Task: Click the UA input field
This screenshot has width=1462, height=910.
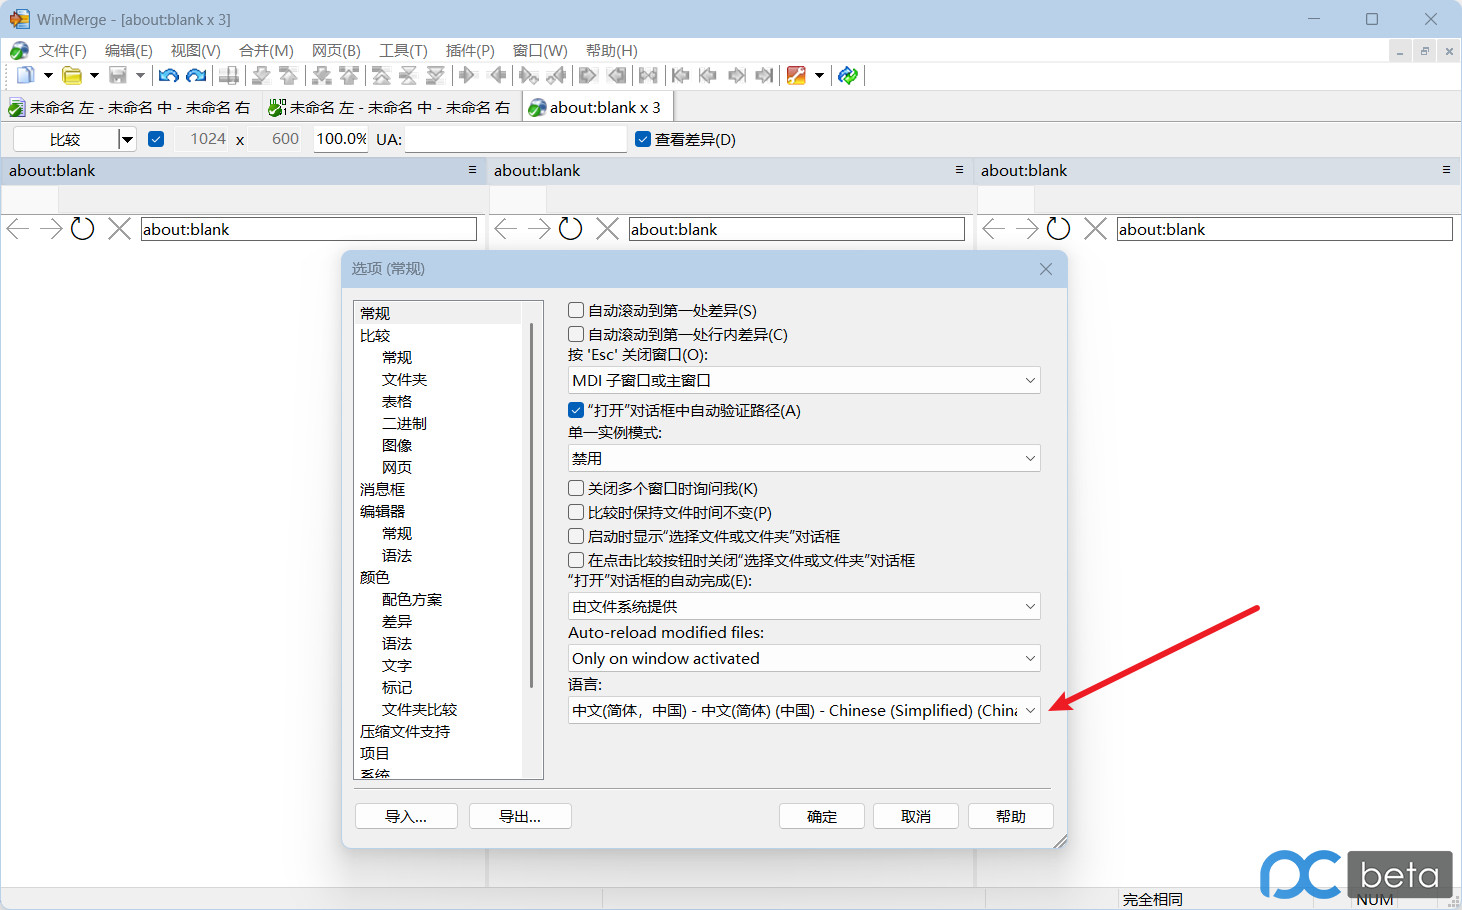Action: click(x=516, y=139)
